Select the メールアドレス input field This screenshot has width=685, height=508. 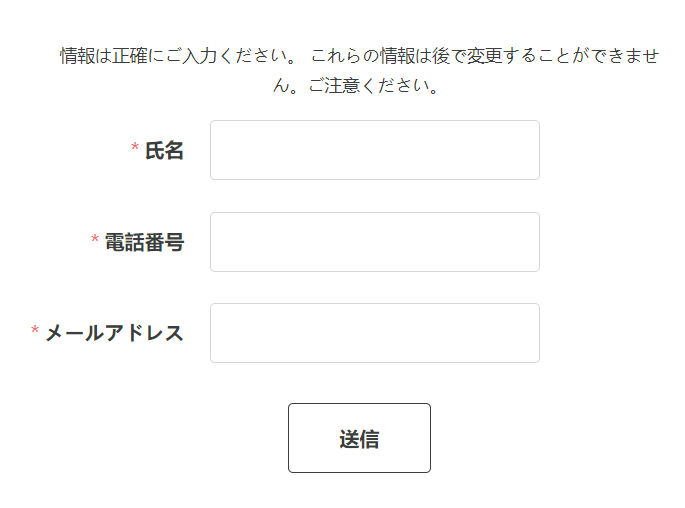374,333
